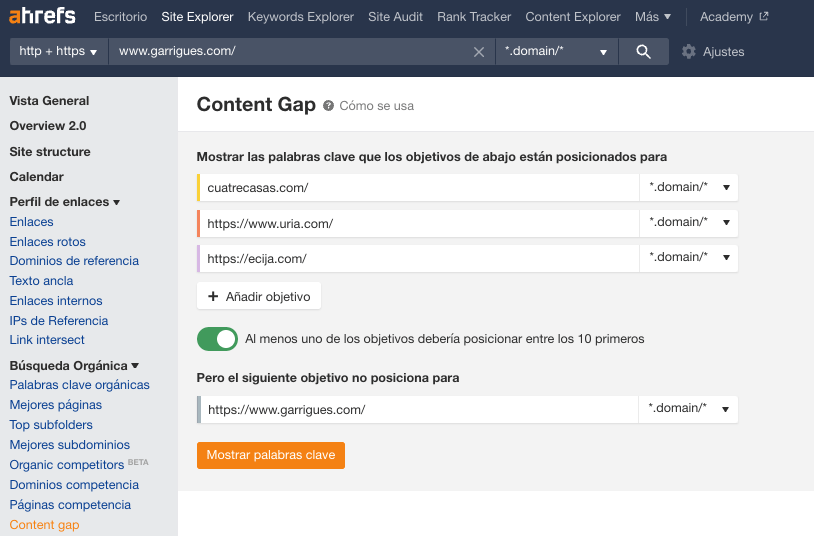Open Keywords Explorer
This screenshot has width=814, height=536.
coord(301,17)
